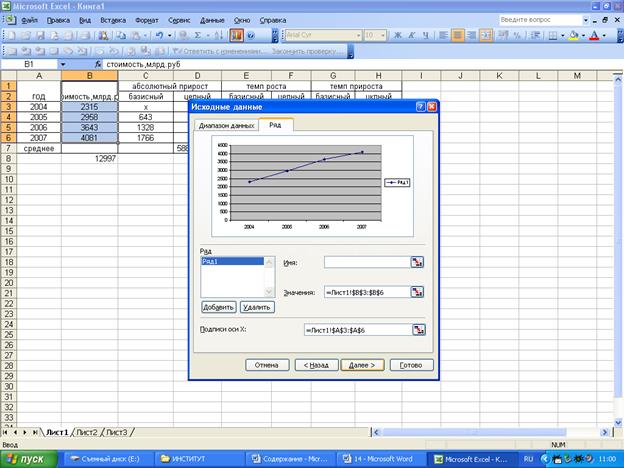
Task: Click the Chart Wizard icon in toolbar
Action: [x=235, y=35]
